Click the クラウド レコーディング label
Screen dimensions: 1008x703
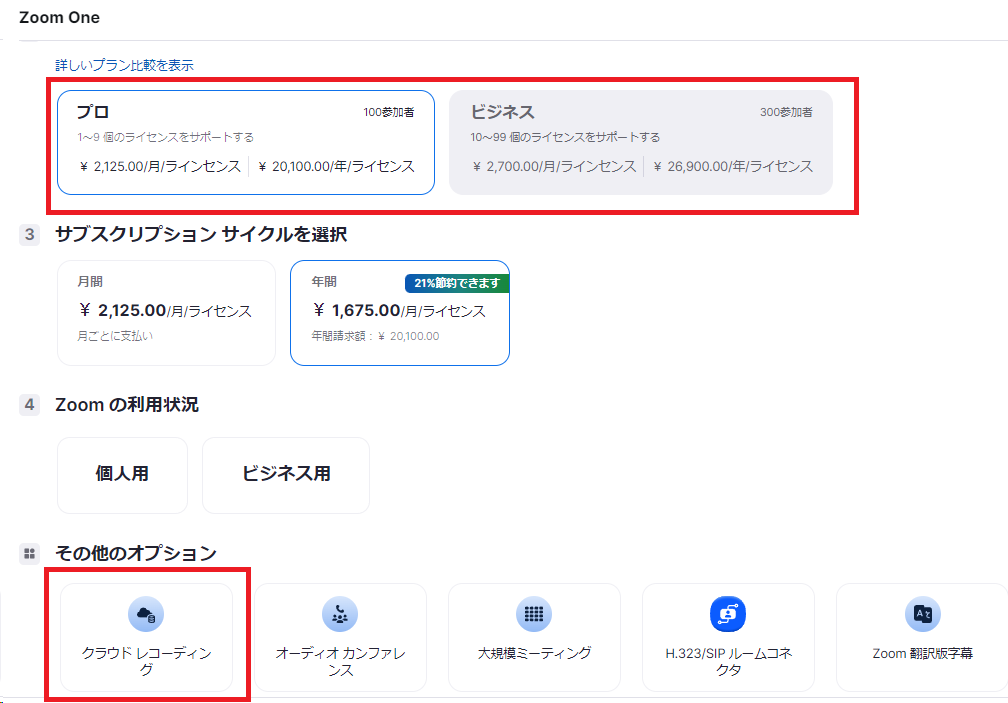(147, 661)
